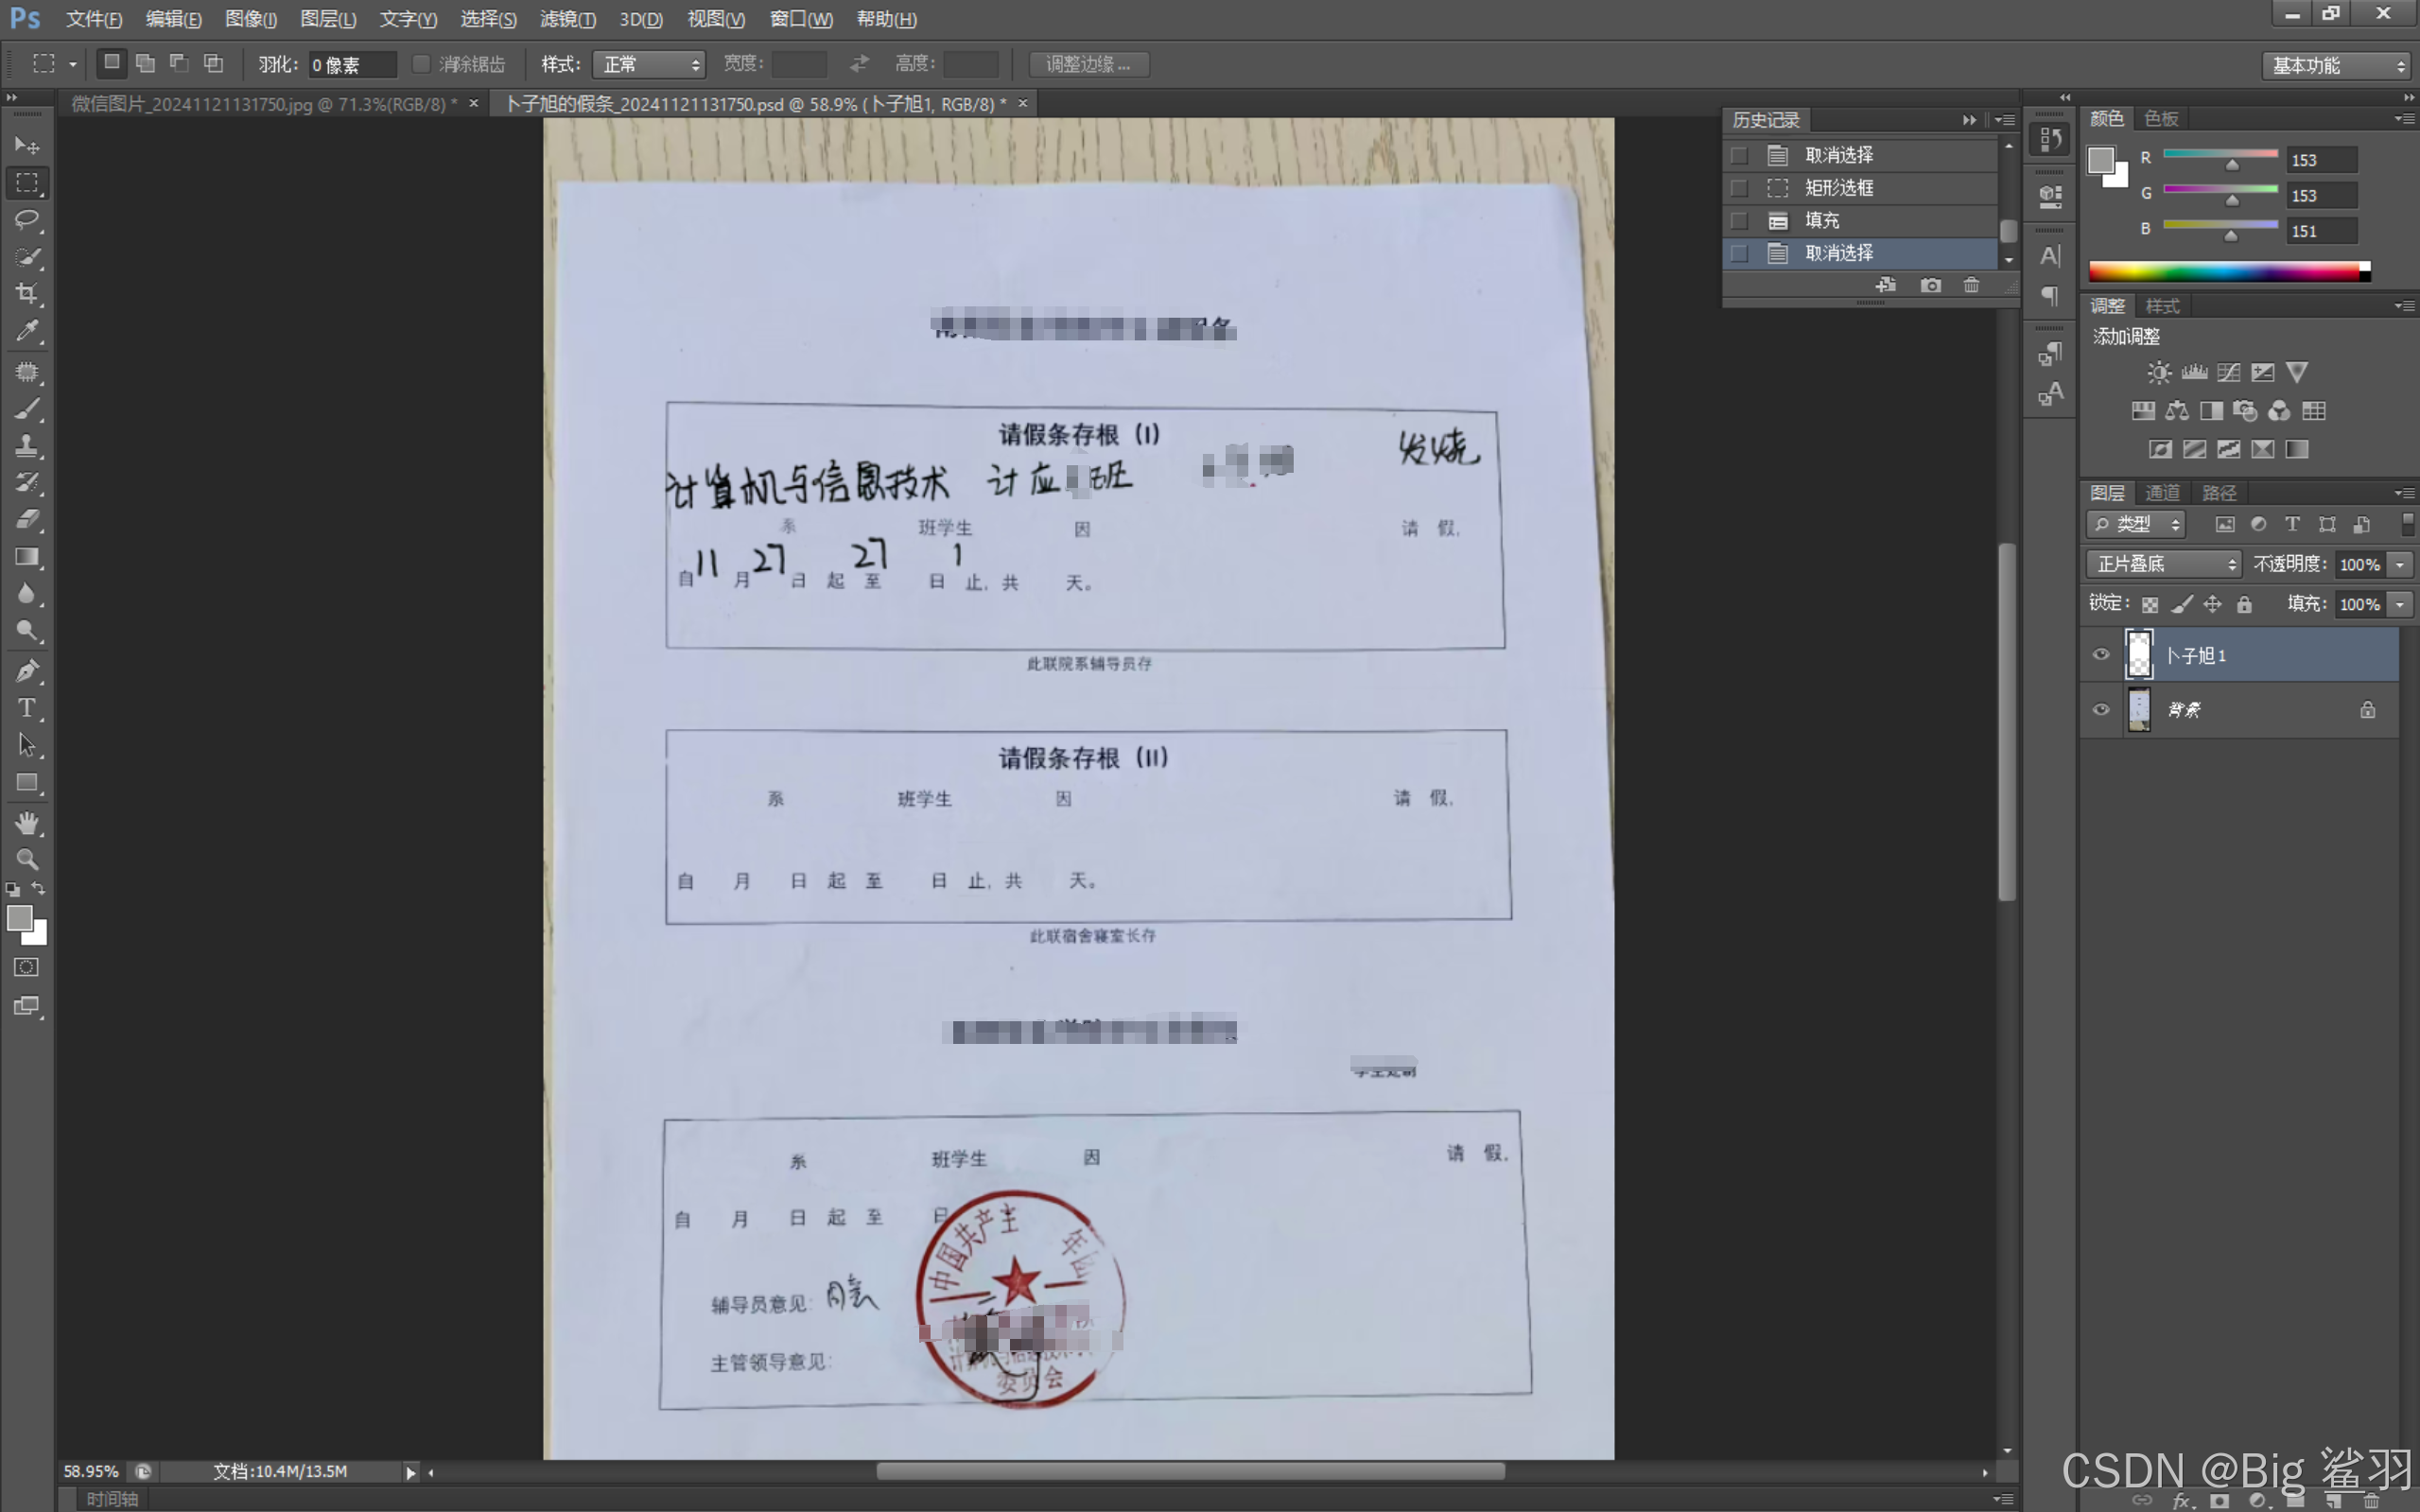Select the Horizontal Type tool
Viewport: 2420px width, 1512px height.
(27, 708)
